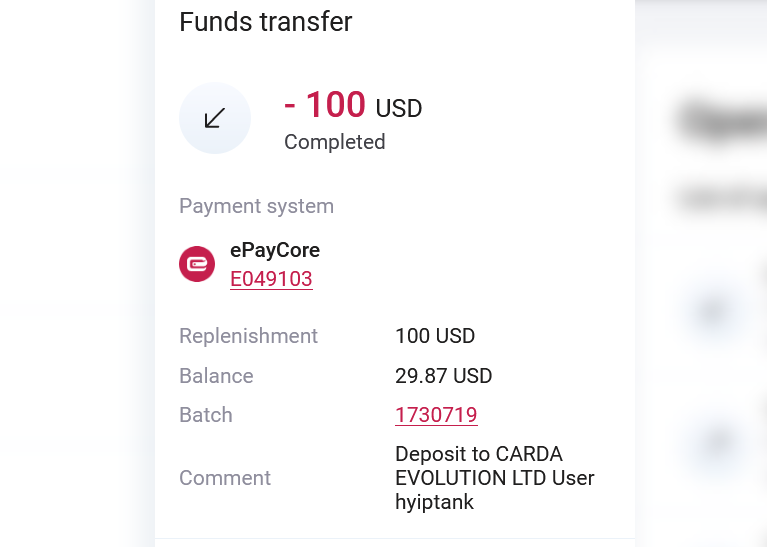This screenshot has width=767, height=547.
Task: Click the Batch label
Action: pyautogui.click(x=205, y=415)
